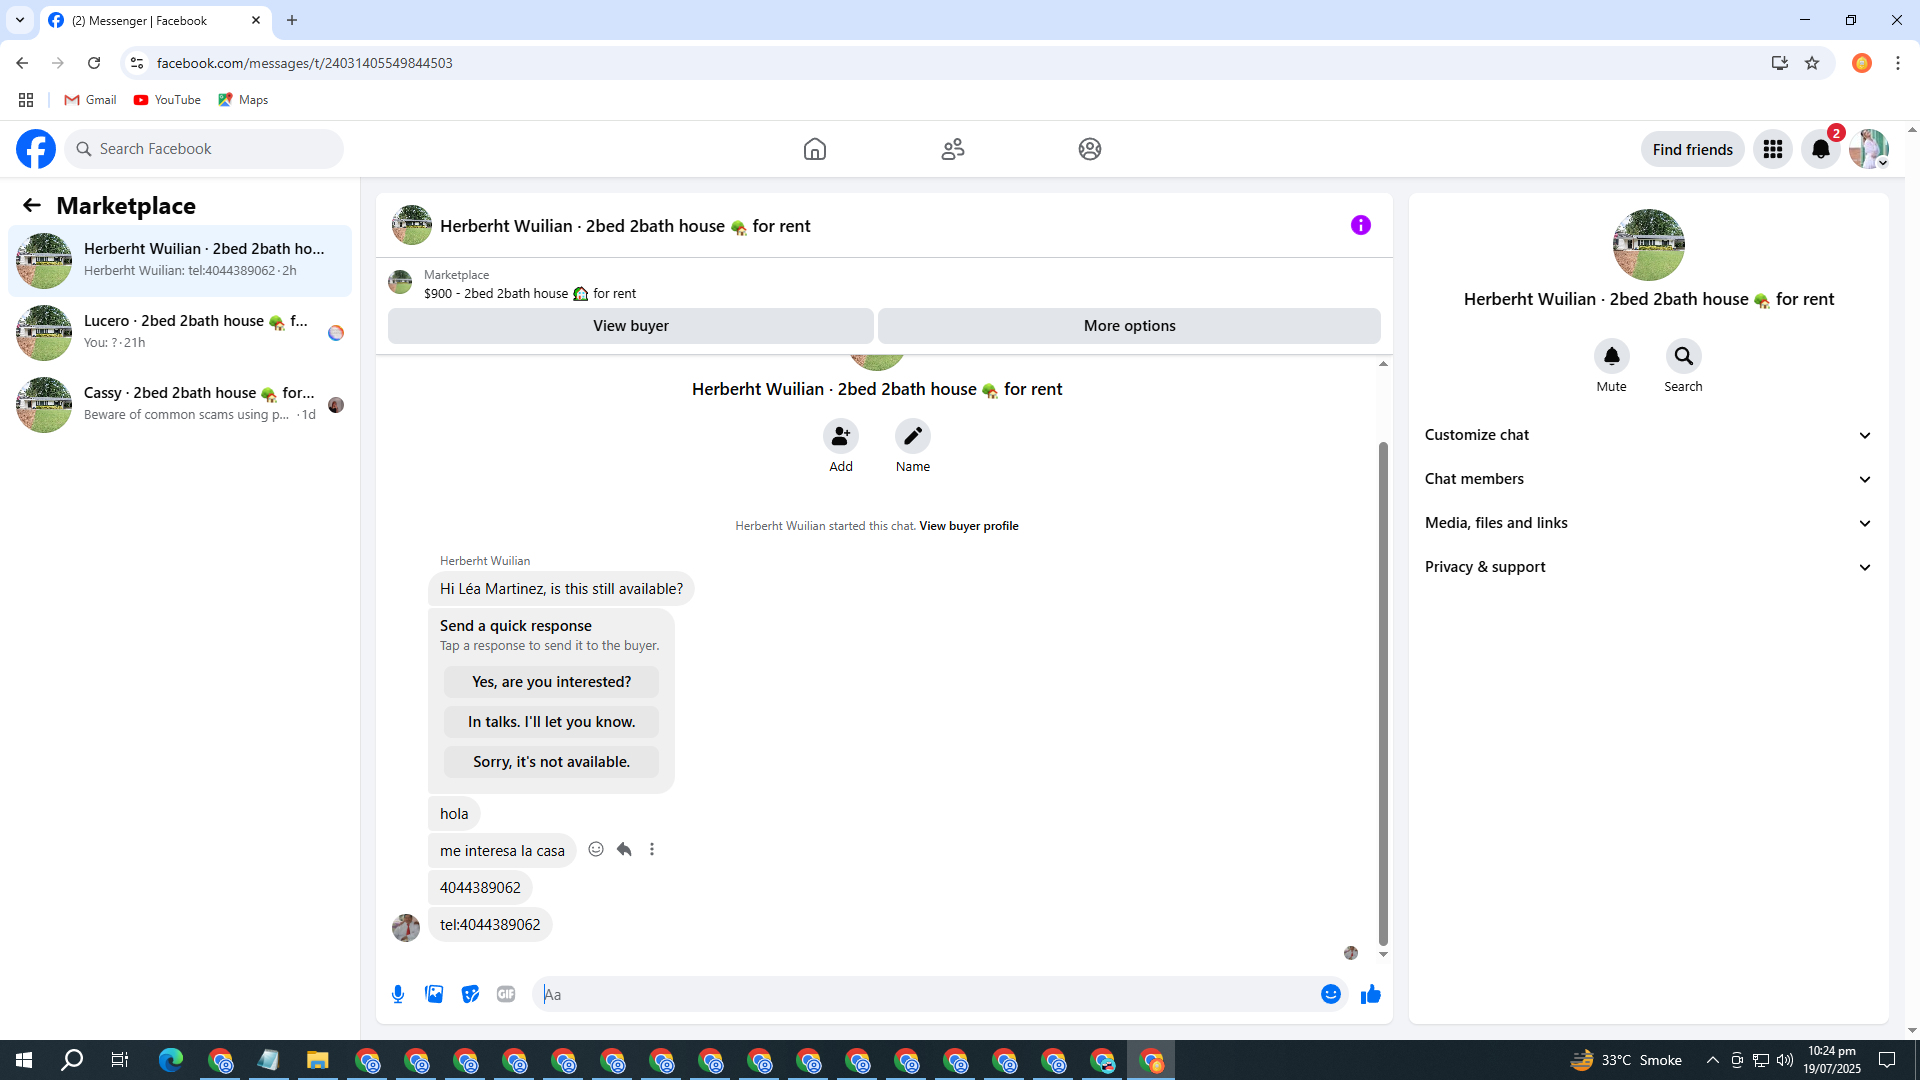Click the View buyer button
This screenshot has width=1920, height=1080.
tap(630, 326)
